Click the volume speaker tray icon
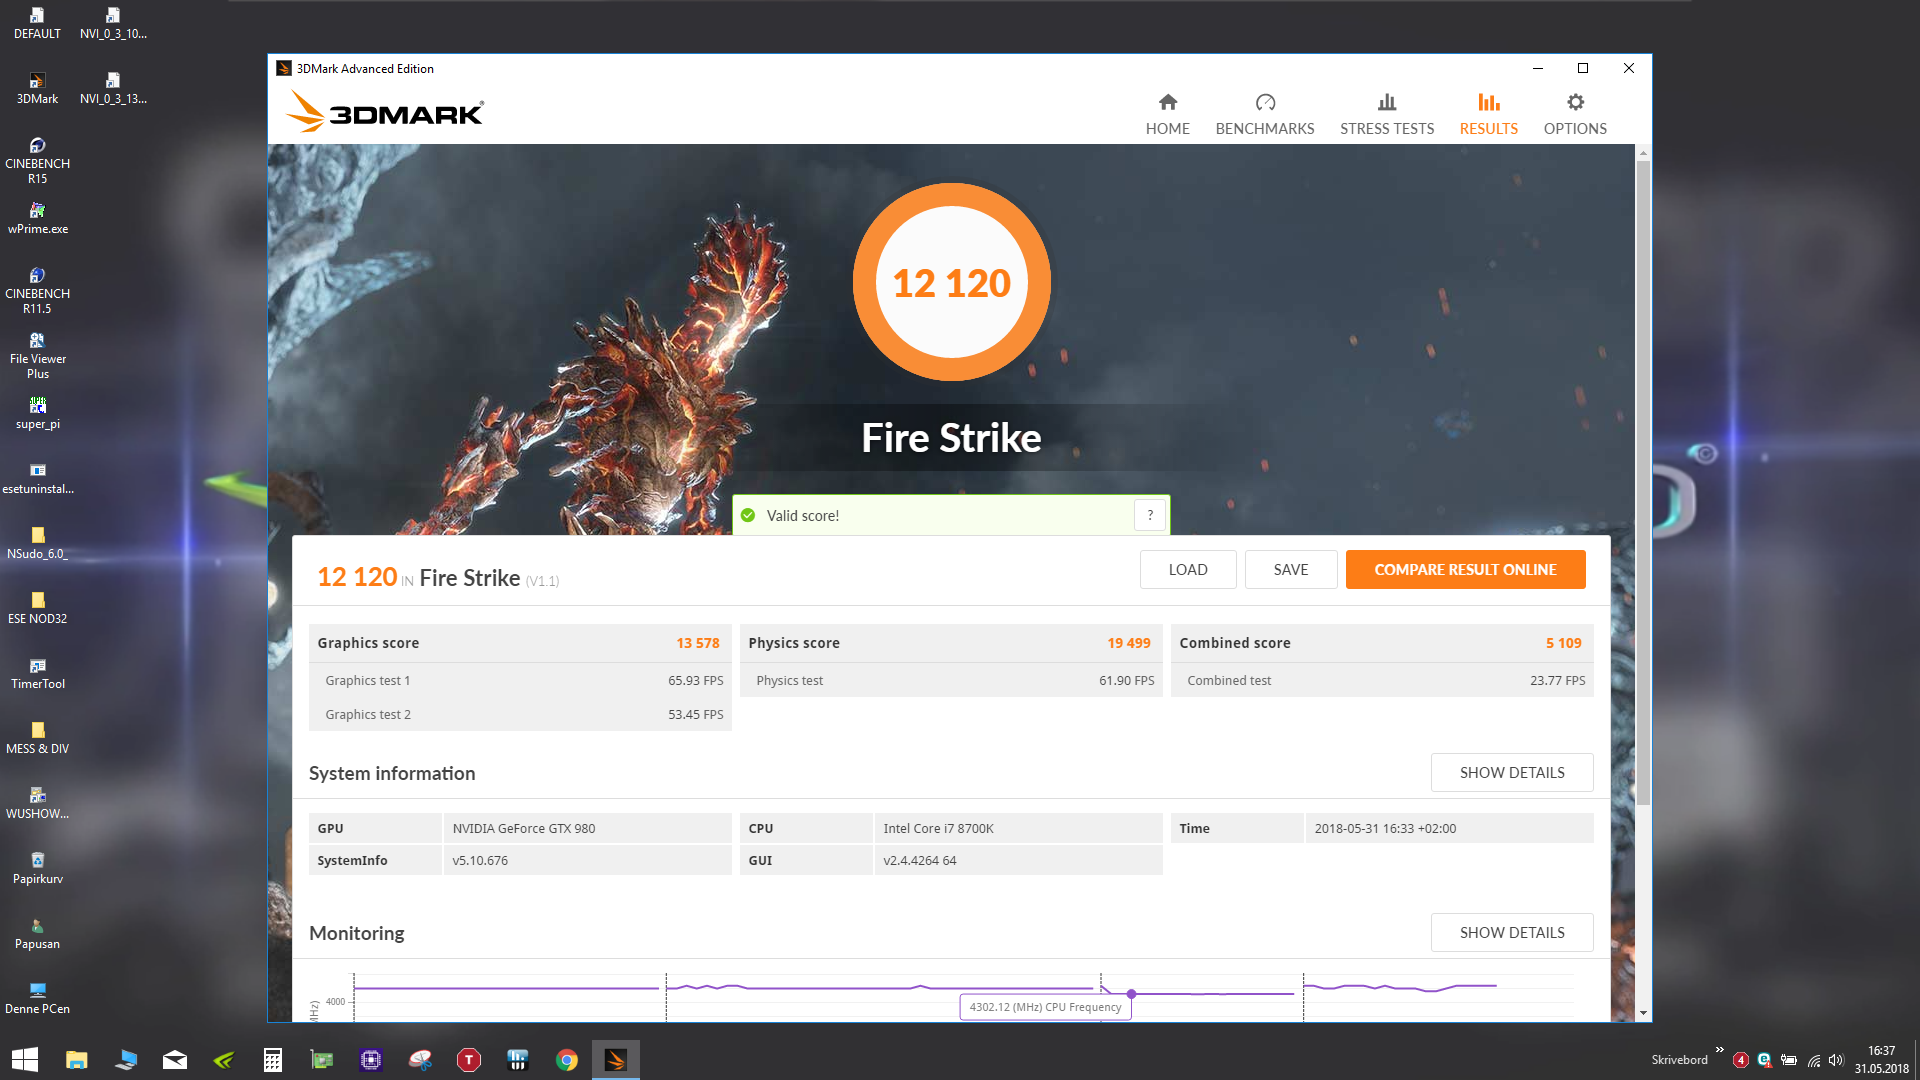The image size is (1920, 1080). 1836,1060
